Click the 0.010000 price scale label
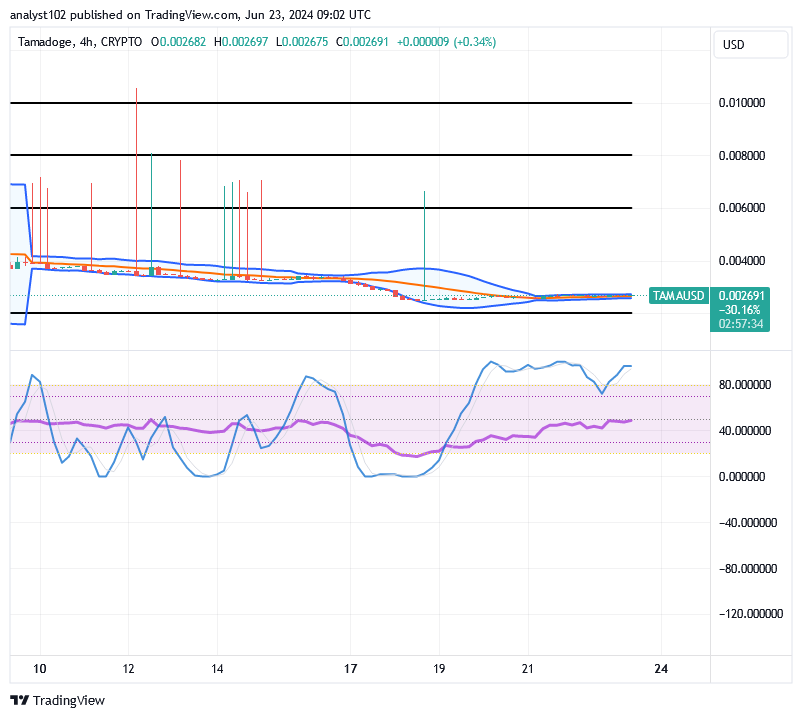The height and width of the screenshot is (718, 802). pos(742,102)
